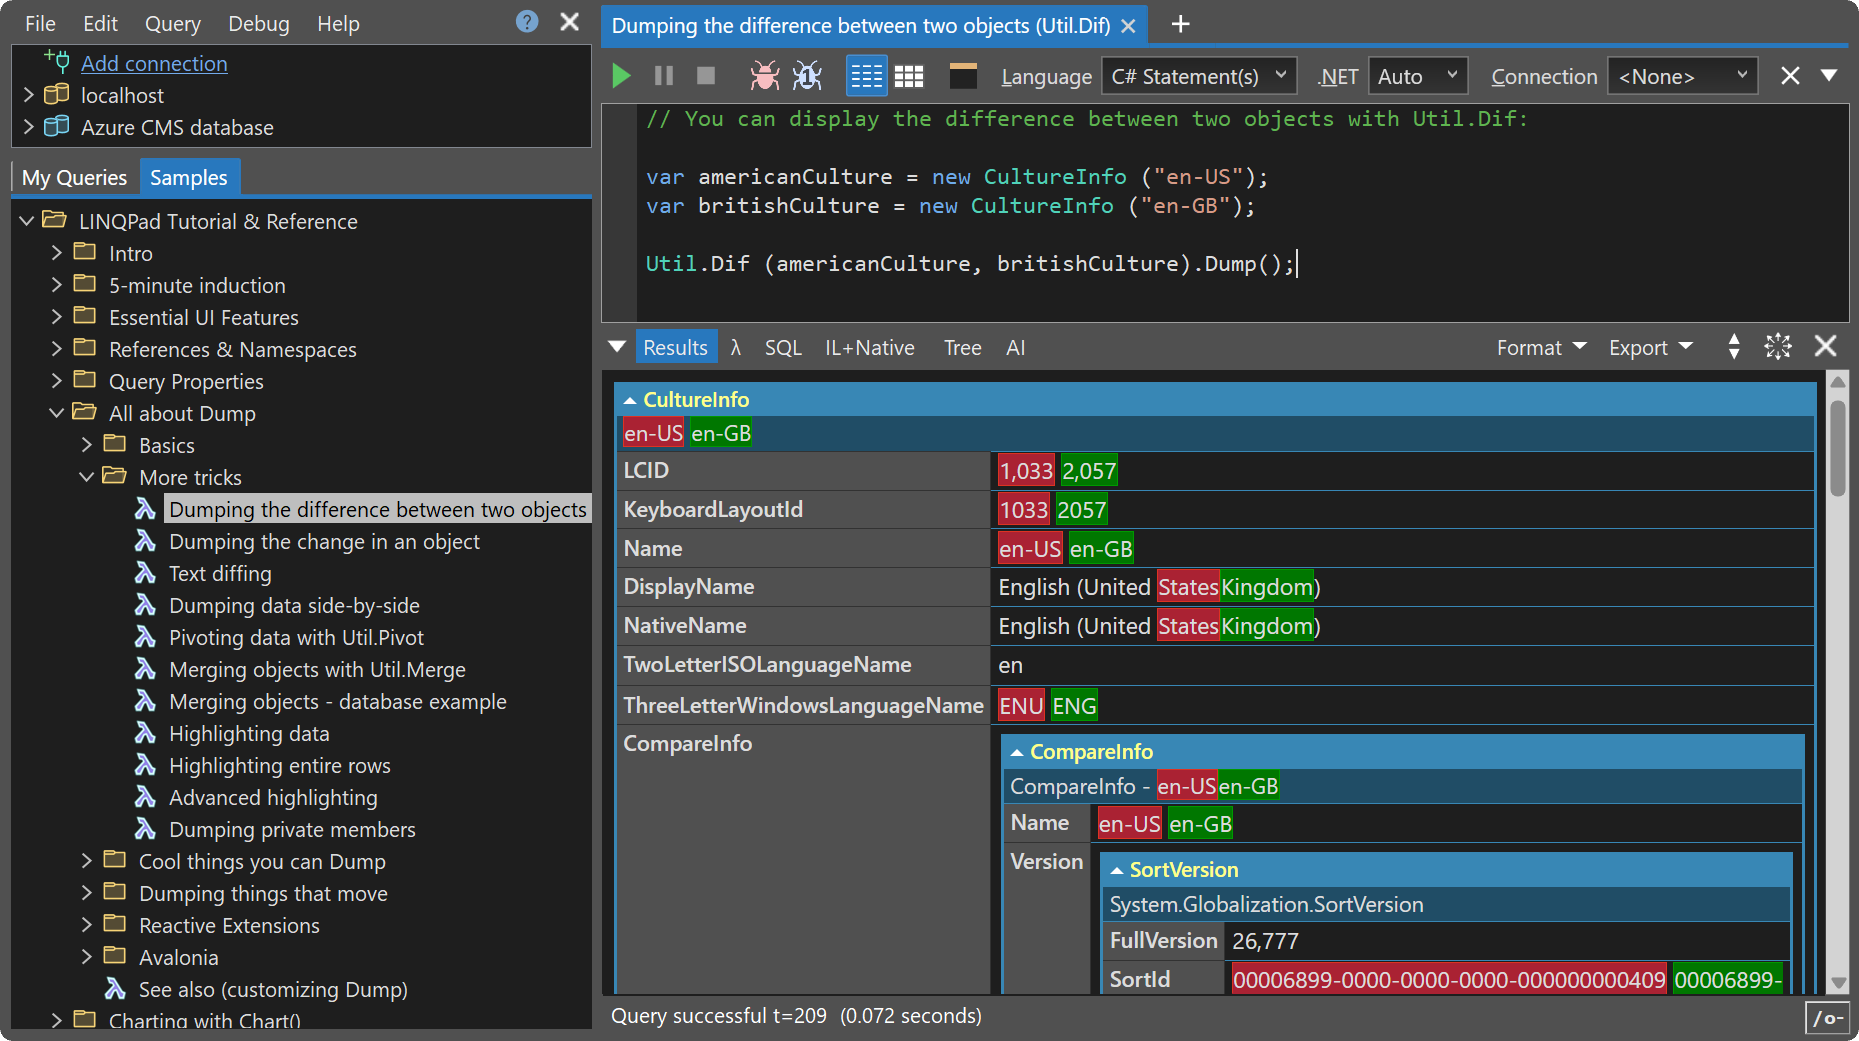Expand the 'Basics' folder
1859x1041 pixels.
click(87, 445)
